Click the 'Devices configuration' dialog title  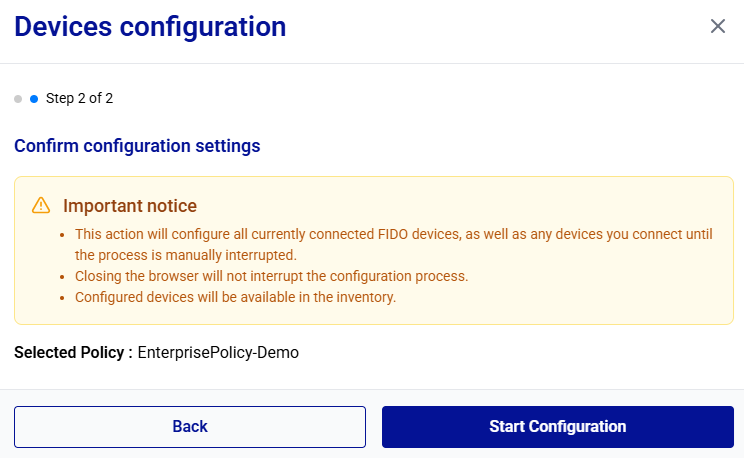(x=150, y=27)
